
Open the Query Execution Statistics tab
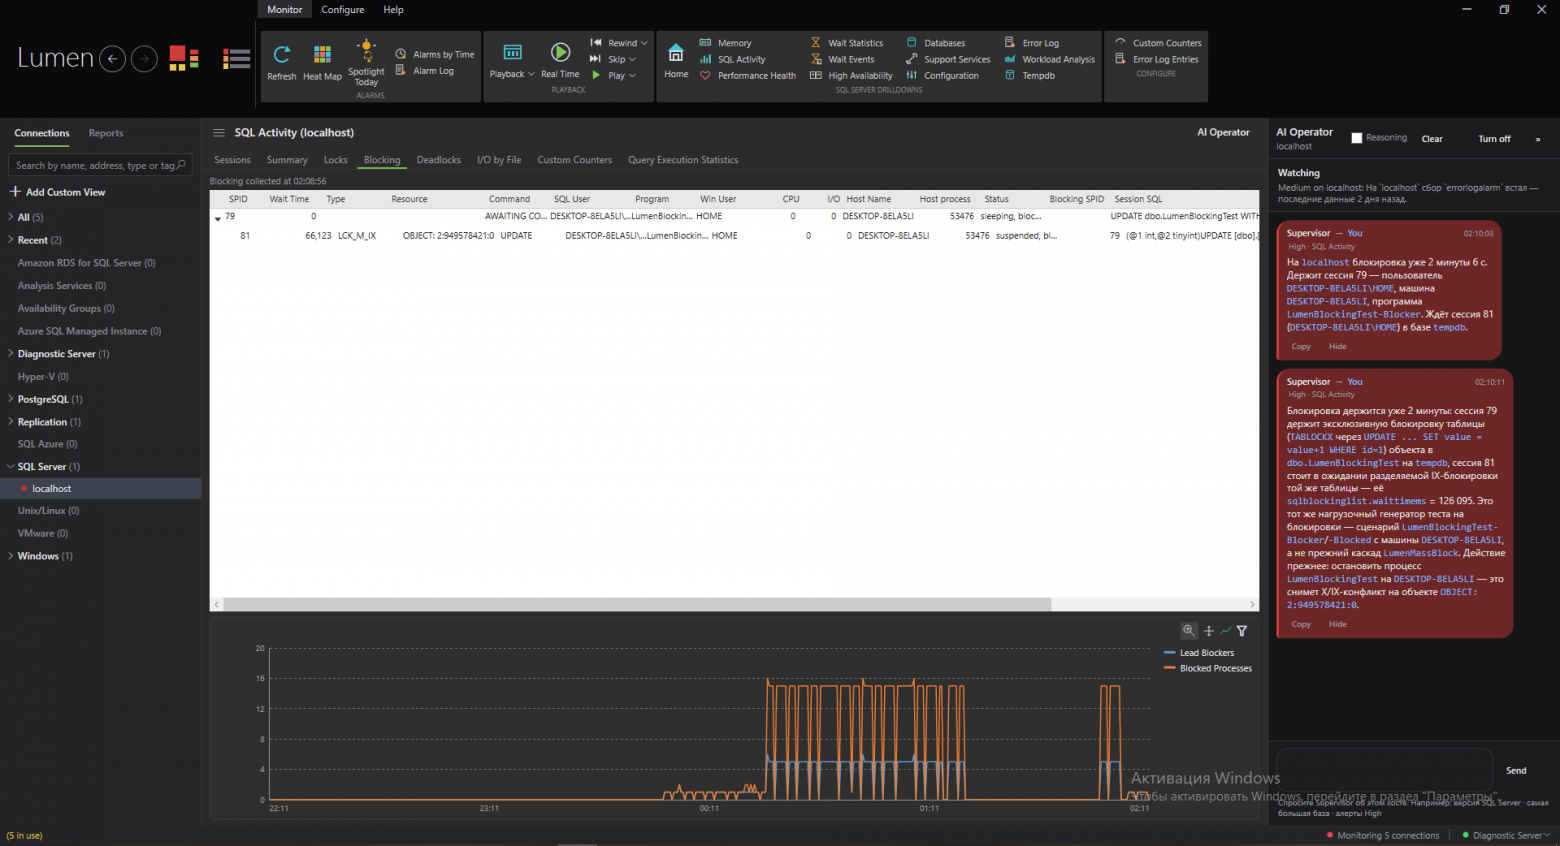[683, 160]
